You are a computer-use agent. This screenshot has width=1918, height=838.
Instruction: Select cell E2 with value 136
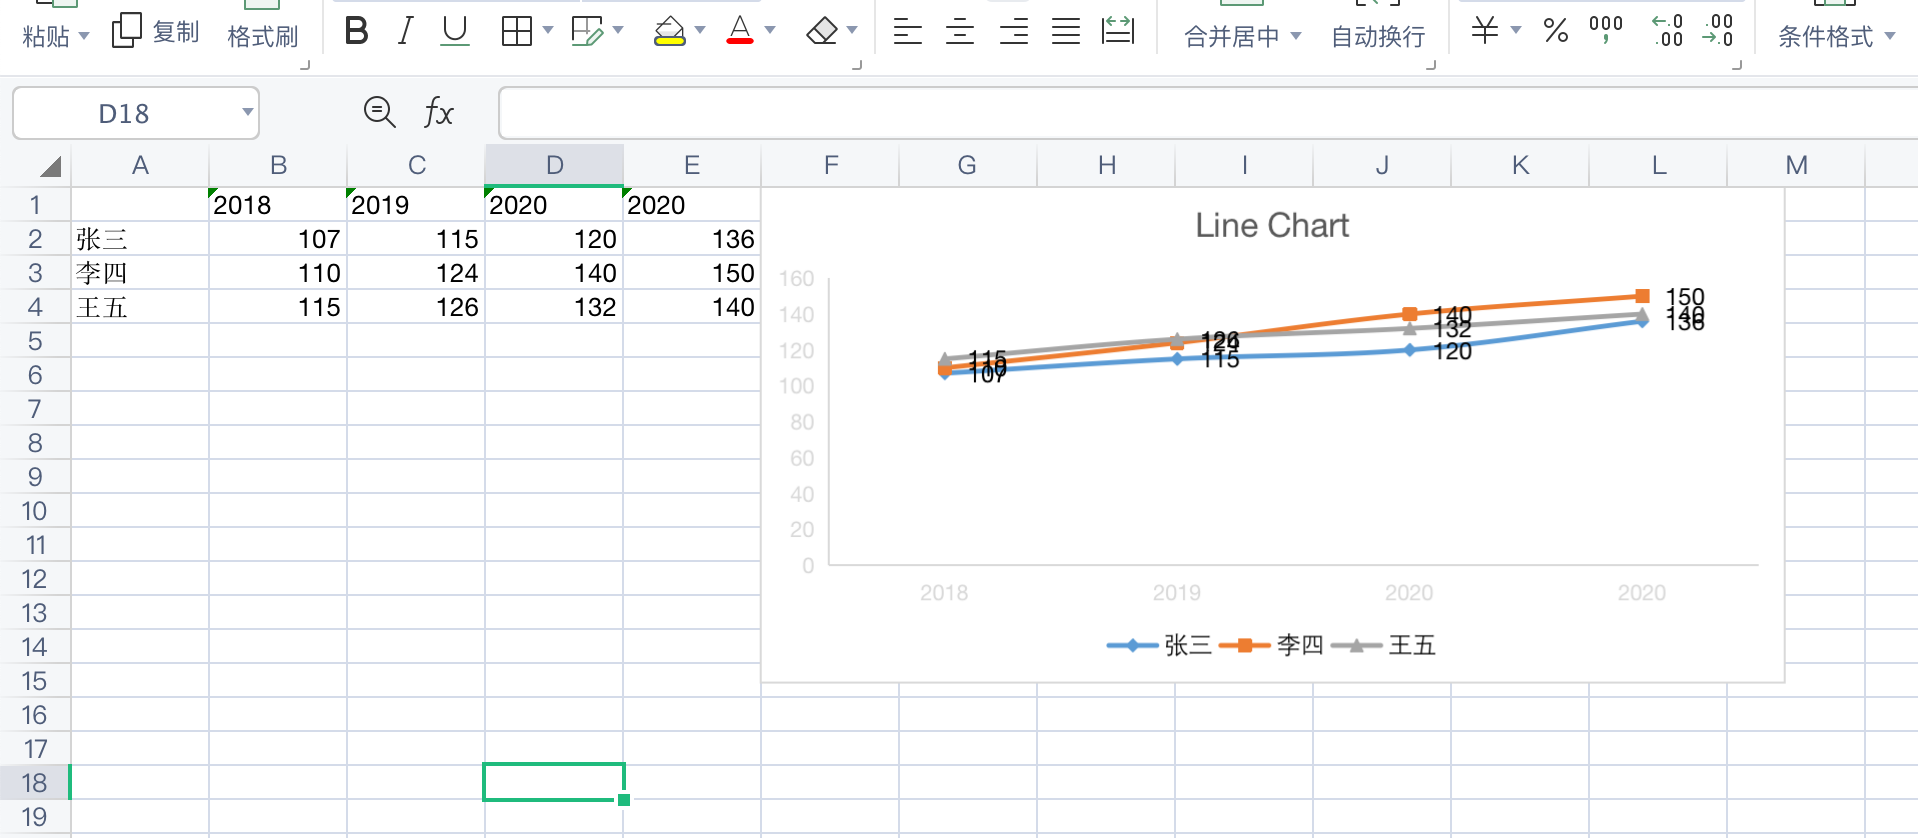(692, 239)
